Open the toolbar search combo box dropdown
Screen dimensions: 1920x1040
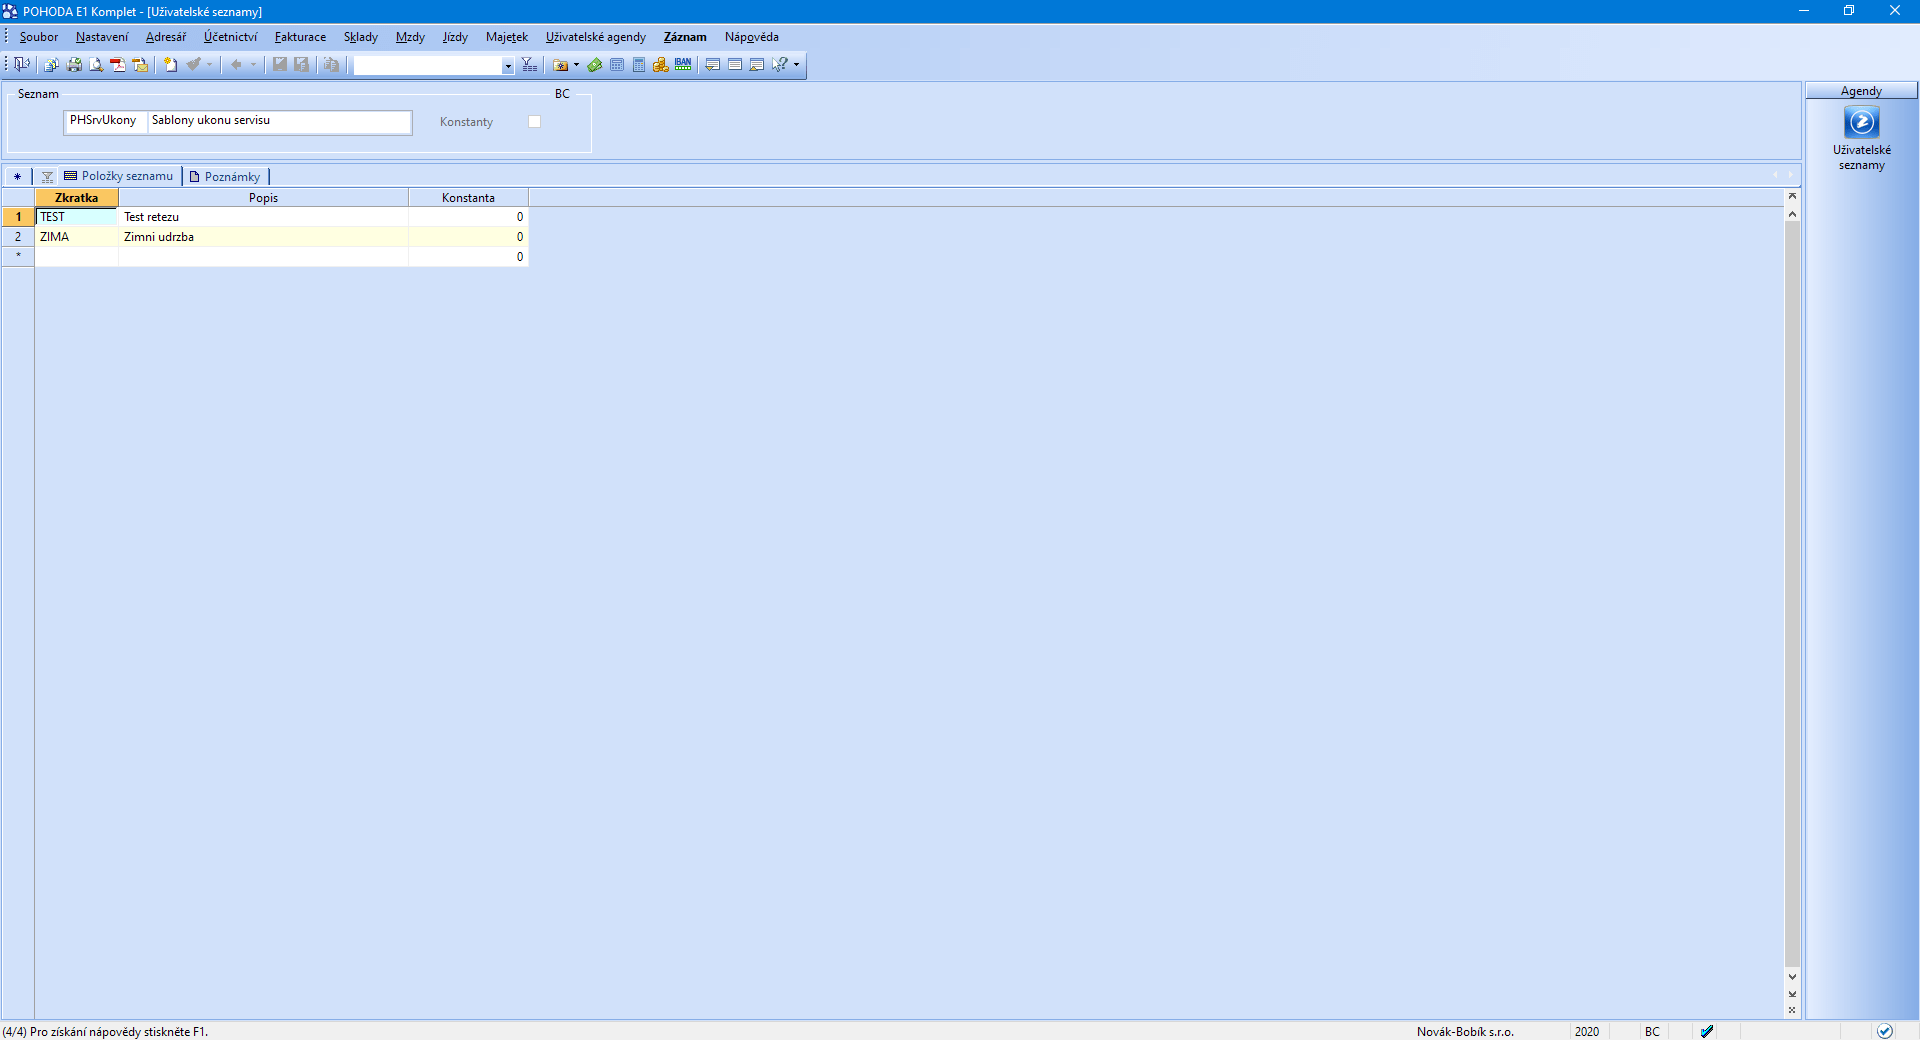pyautogui.click(x=508, y=66)
